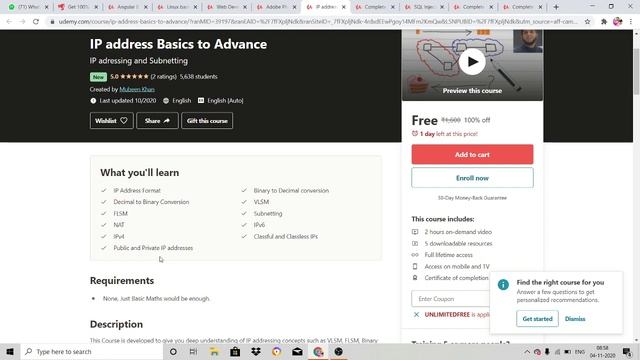Open Chrome's three-dot menu
This screenshot has height=360, width=640.
tap(631, 22)
